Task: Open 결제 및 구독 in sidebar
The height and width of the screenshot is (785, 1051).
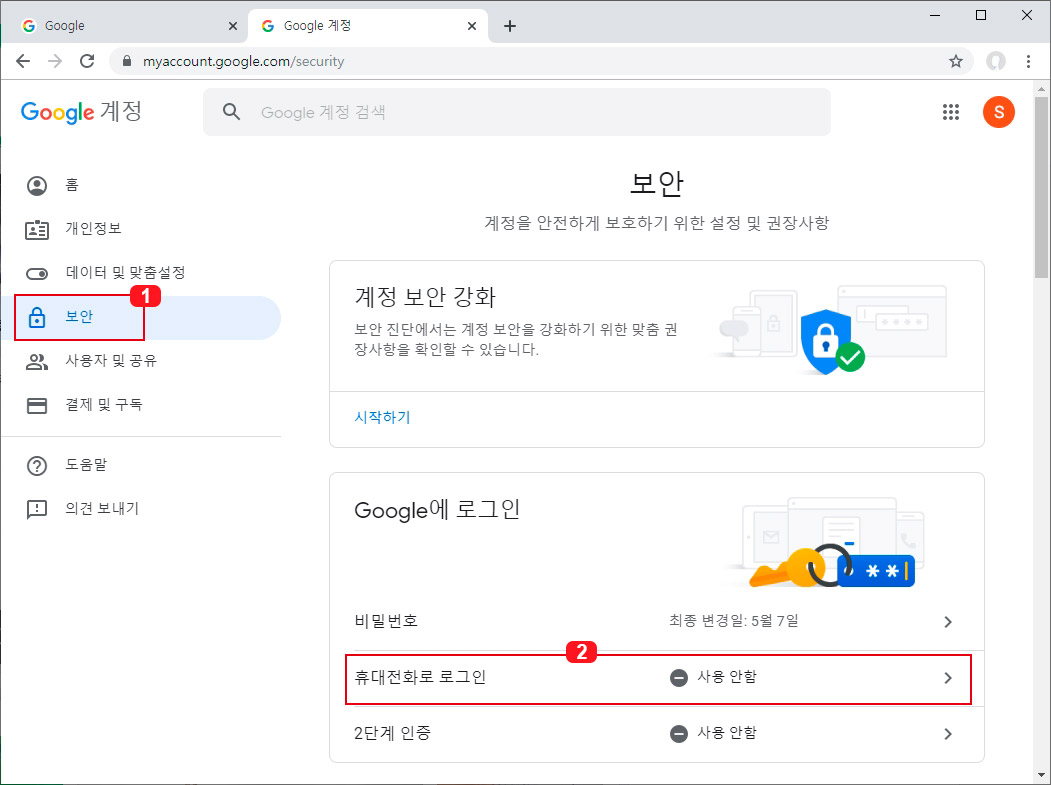Action: click(141, 405)
